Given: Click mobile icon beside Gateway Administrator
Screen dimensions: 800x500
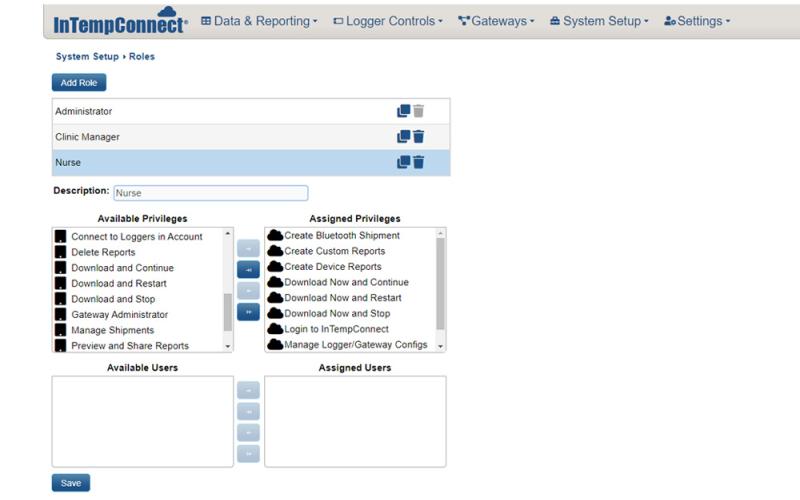Looking at the screenshot, I should tap(60, 314).
